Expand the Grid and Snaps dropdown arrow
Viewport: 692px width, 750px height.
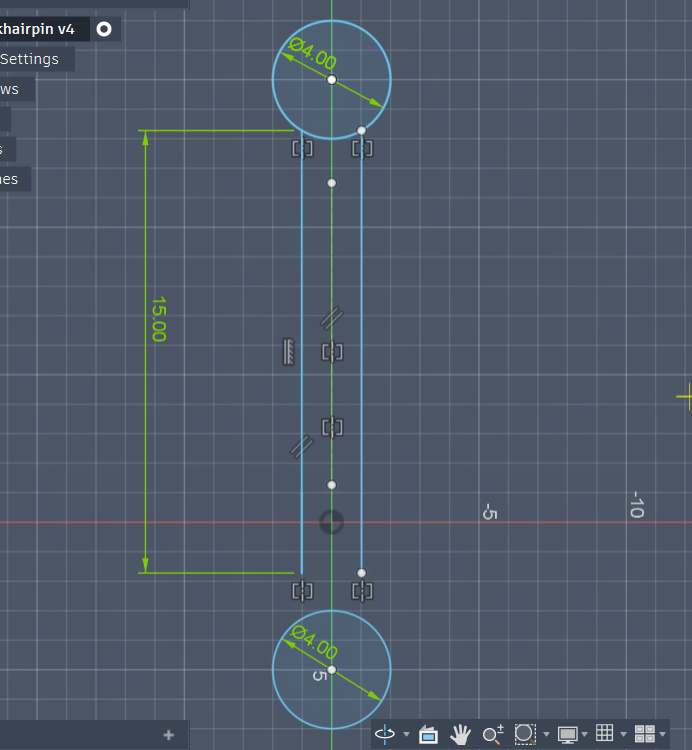[x=623, y=734]
